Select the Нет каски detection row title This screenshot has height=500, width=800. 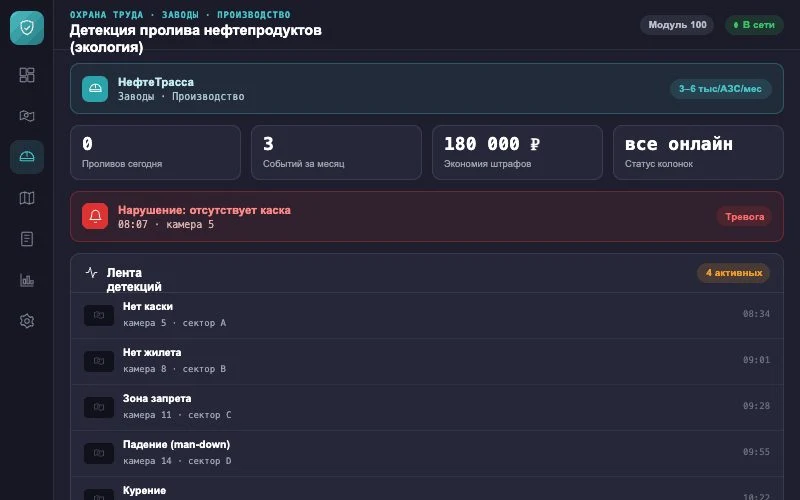point(148,307)
